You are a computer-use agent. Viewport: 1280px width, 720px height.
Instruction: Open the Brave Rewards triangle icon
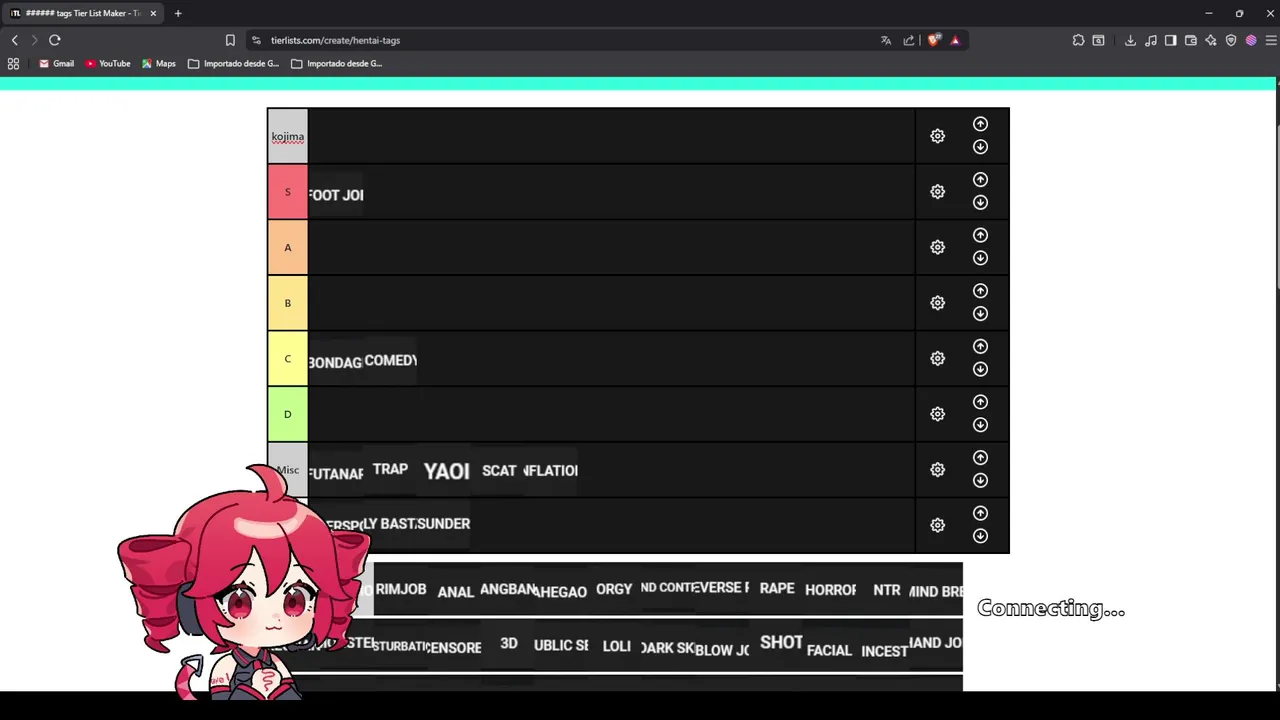coord(955,40)
